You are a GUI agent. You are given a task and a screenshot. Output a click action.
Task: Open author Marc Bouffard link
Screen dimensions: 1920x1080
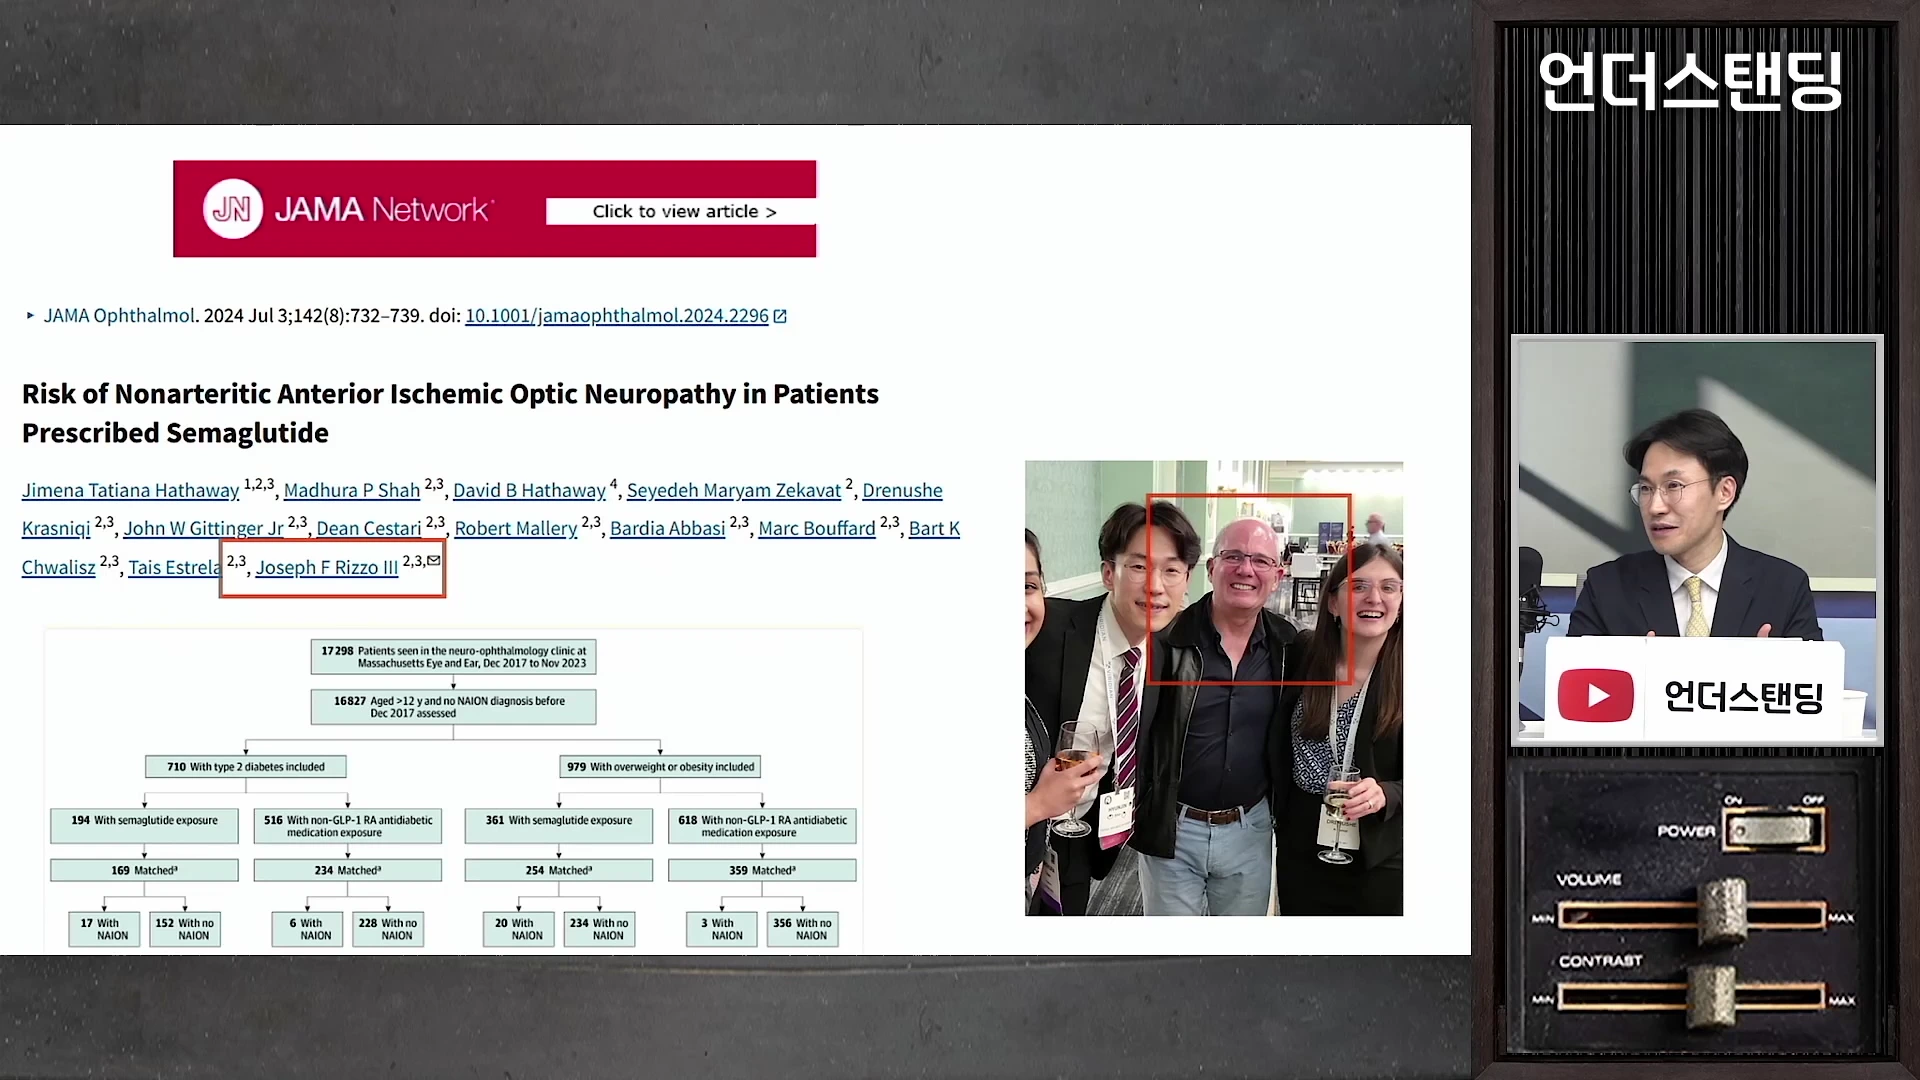pyautogui.click(x=816, y=528)
